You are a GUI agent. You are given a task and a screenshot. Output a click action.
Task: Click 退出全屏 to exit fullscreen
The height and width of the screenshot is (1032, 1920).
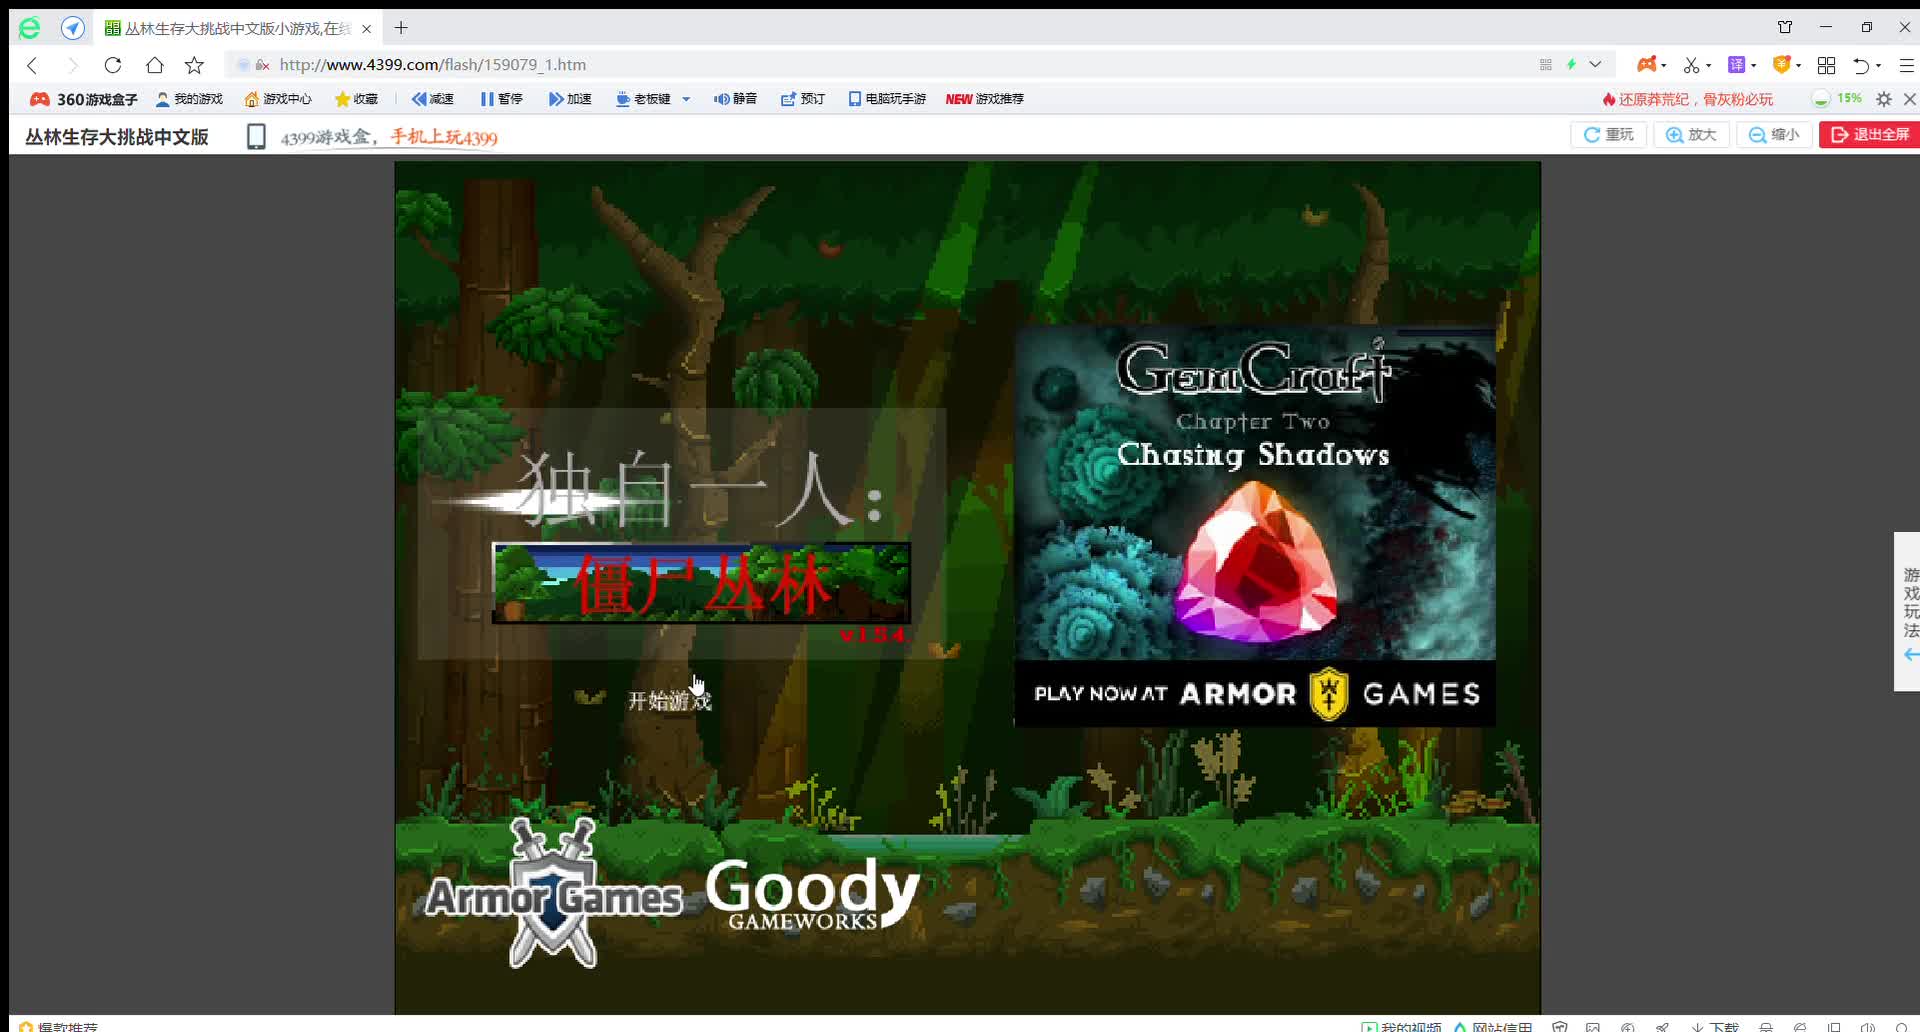[x=1869, y=135]
